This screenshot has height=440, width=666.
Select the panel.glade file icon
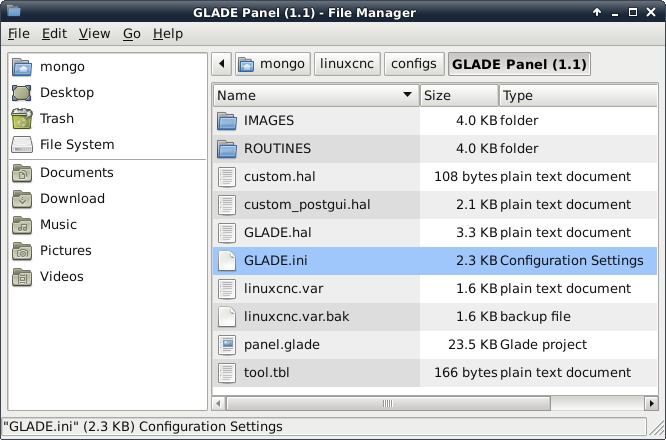click(227, 345)
